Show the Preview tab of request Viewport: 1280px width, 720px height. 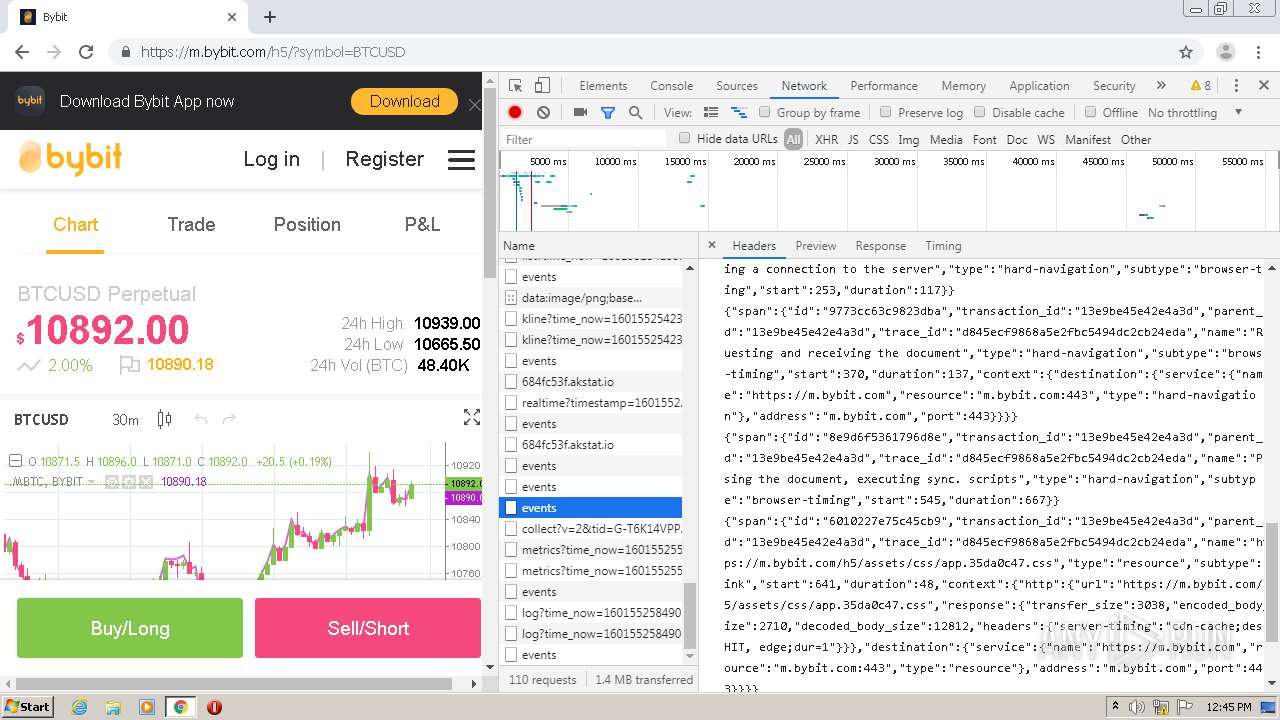(816, 246)
